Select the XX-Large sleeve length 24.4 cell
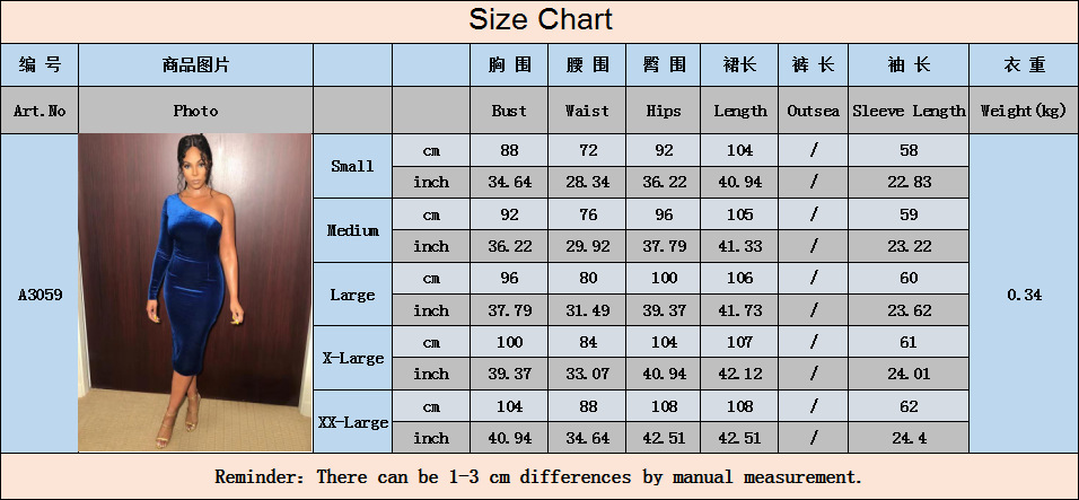Viewport: 1079px width, 500px height. 909,437
